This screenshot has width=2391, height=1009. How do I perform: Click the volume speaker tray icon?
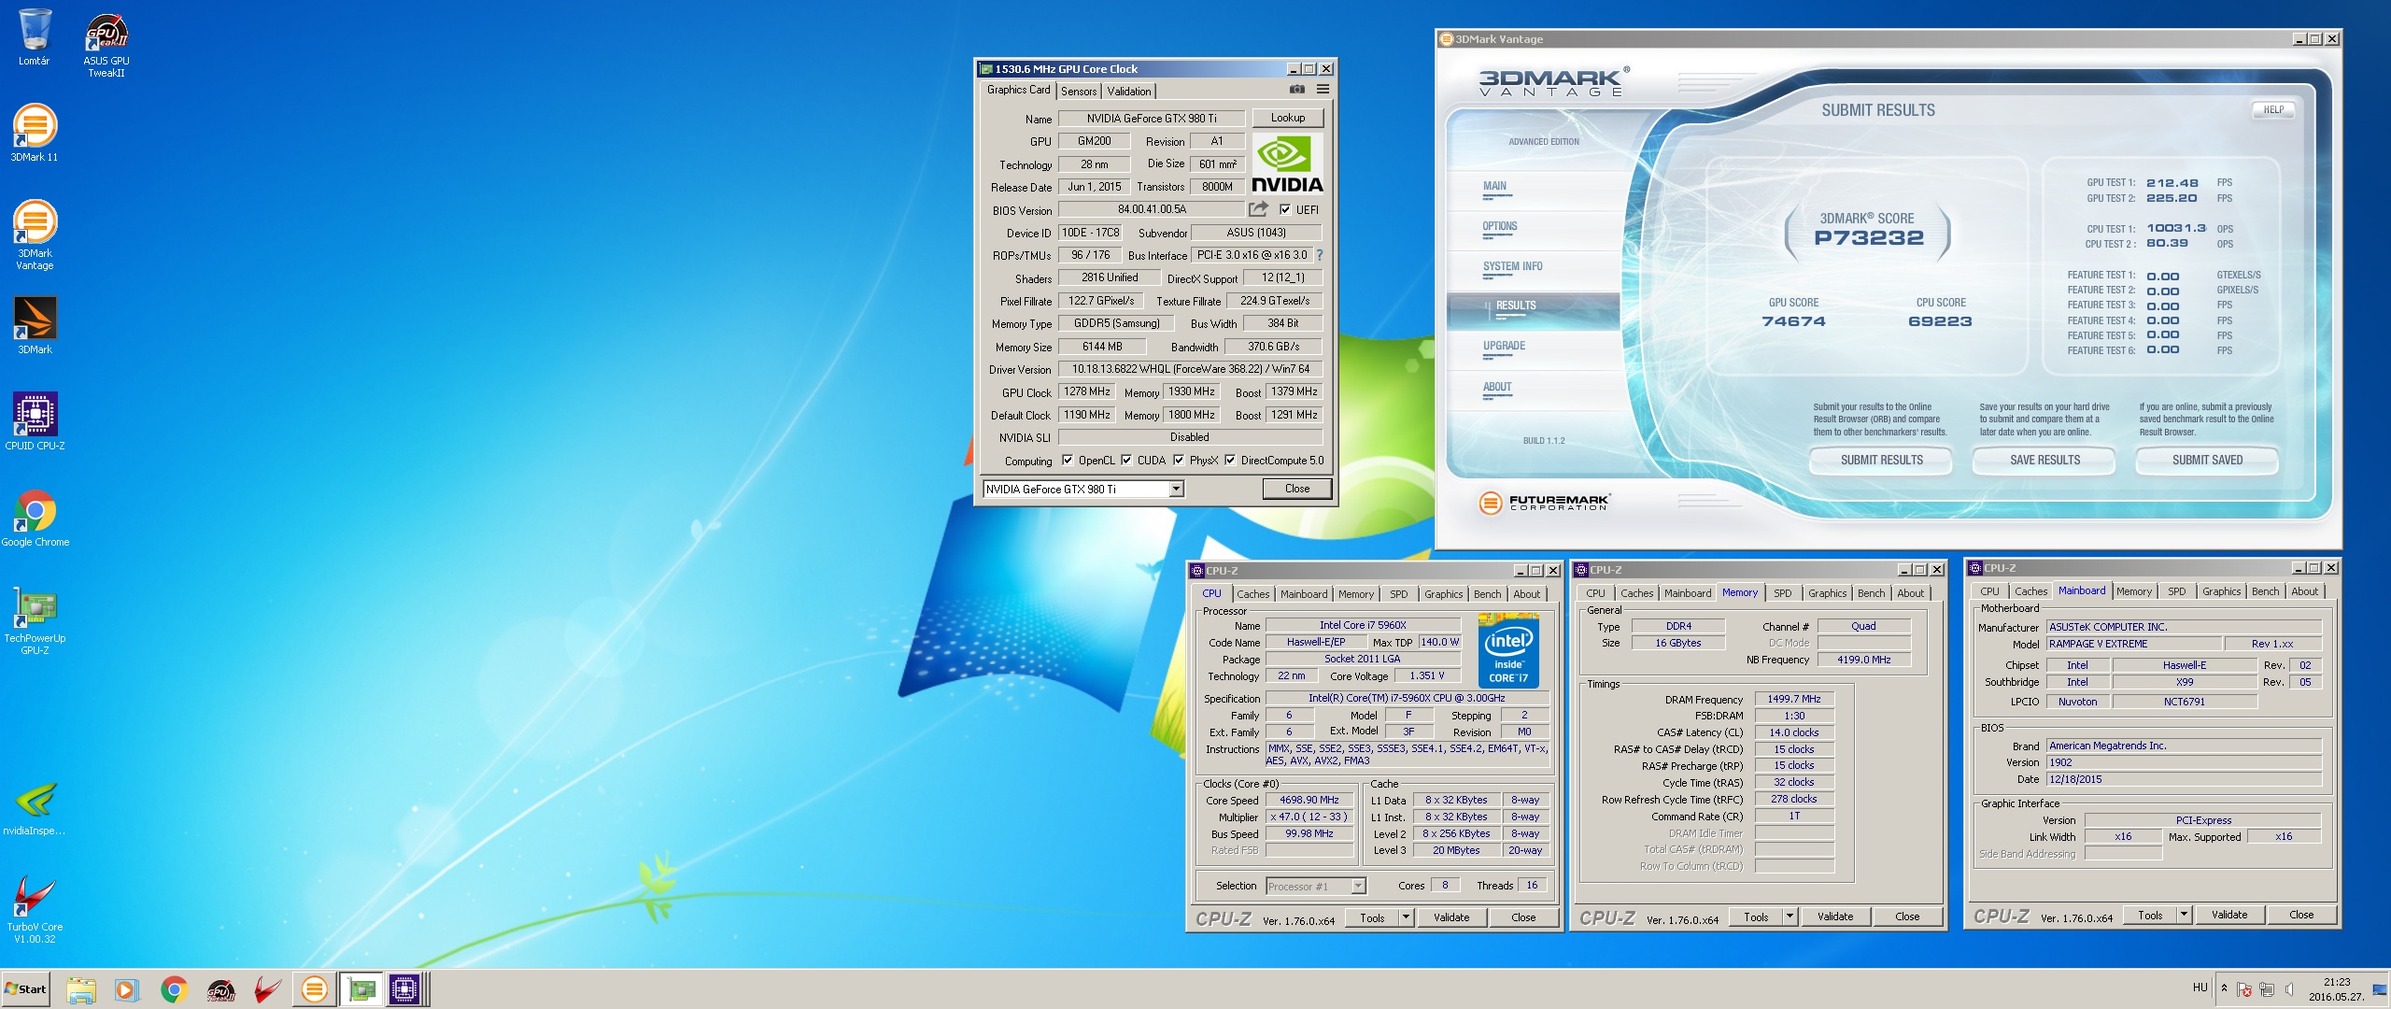tap(2289, 989)
